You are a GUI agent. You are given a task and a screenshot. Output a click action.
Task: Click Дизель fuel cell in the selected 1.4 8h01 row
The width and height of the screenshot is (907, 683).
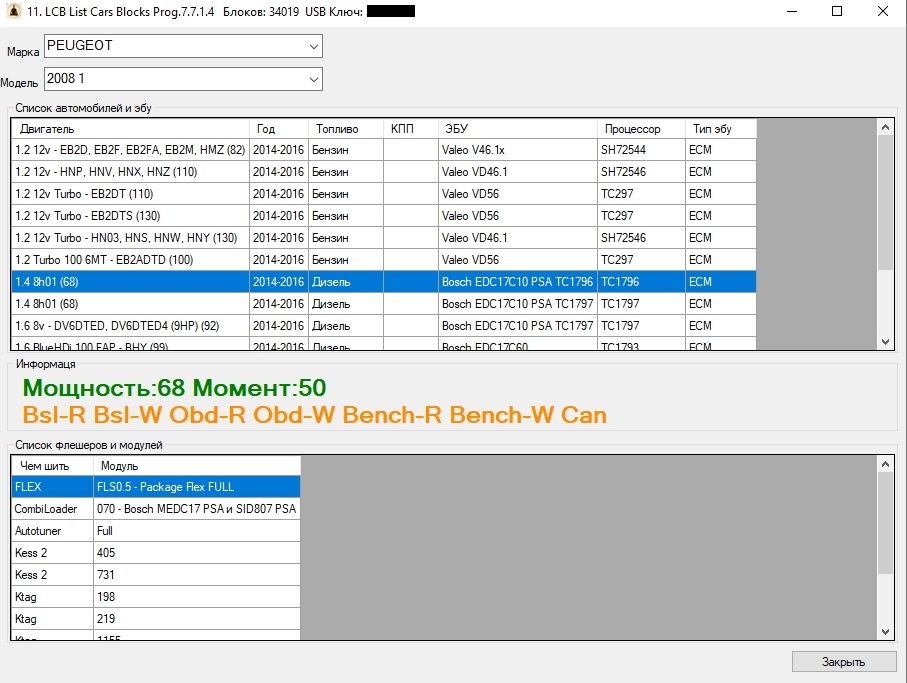345,282
